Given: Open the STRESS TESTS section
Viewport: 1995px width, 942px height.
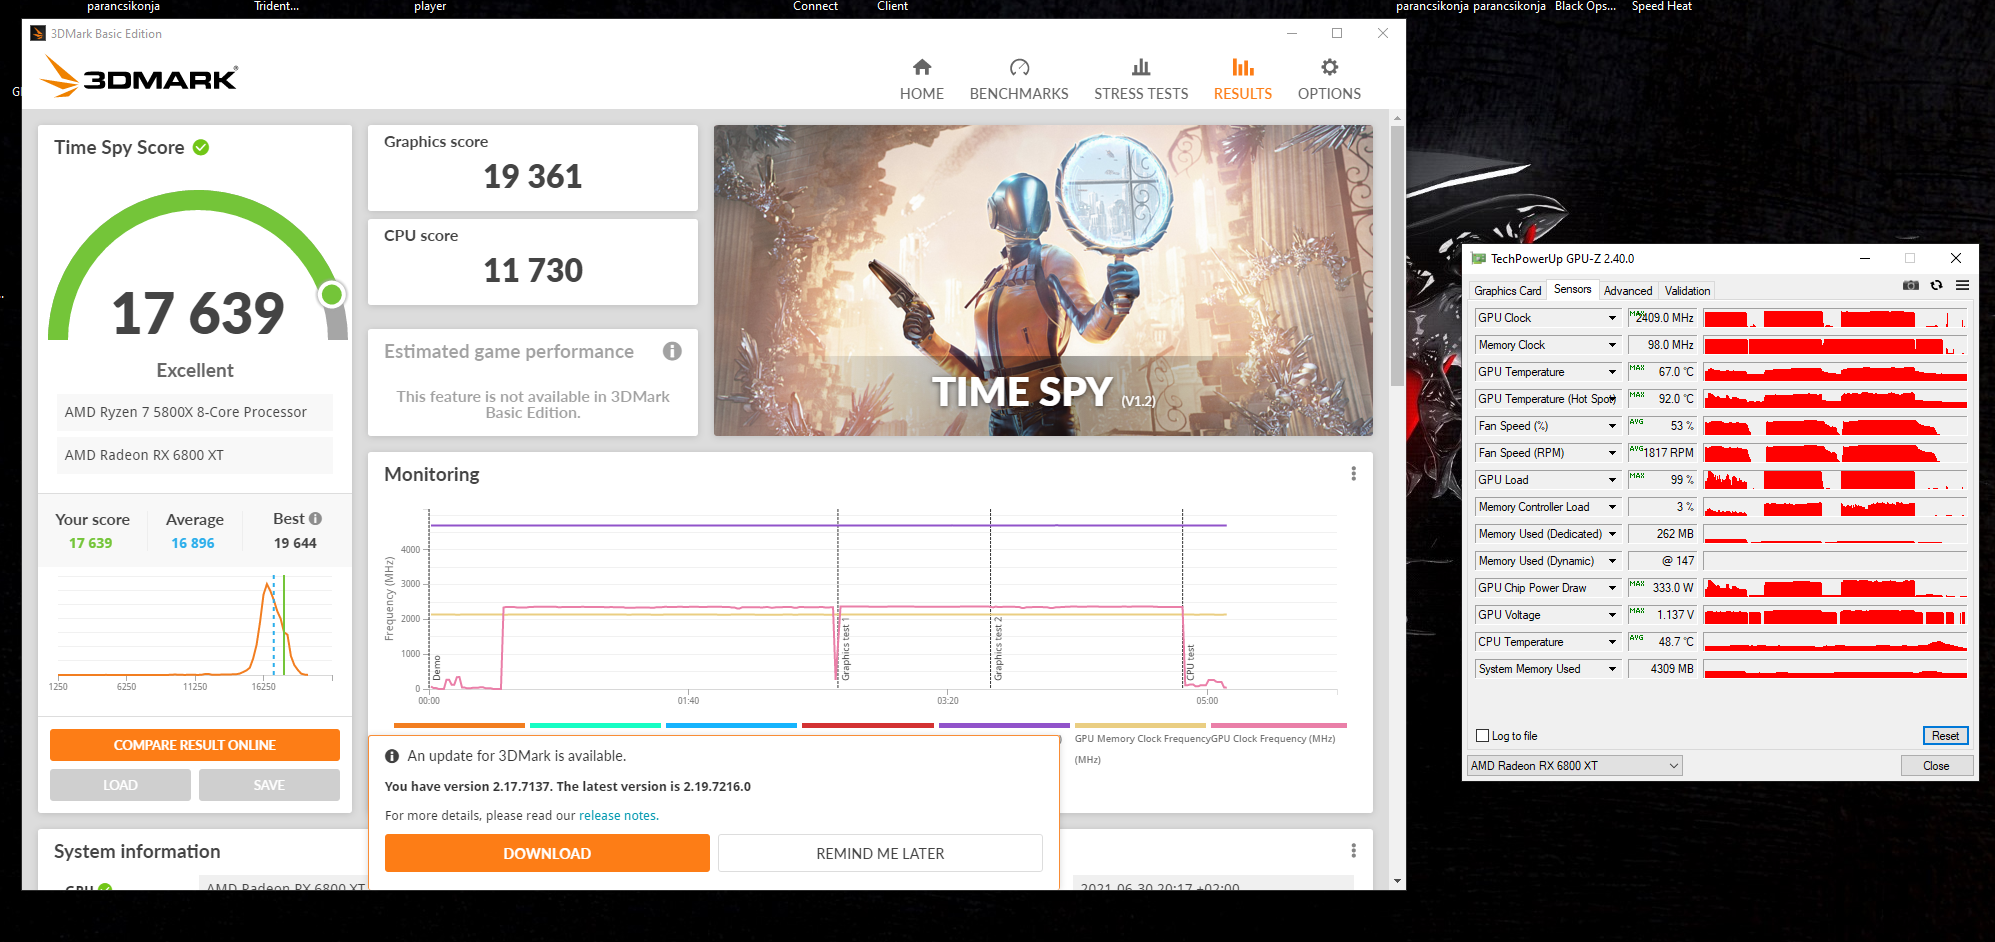Looking at the screenshot, I should (x=1141, y=80).
